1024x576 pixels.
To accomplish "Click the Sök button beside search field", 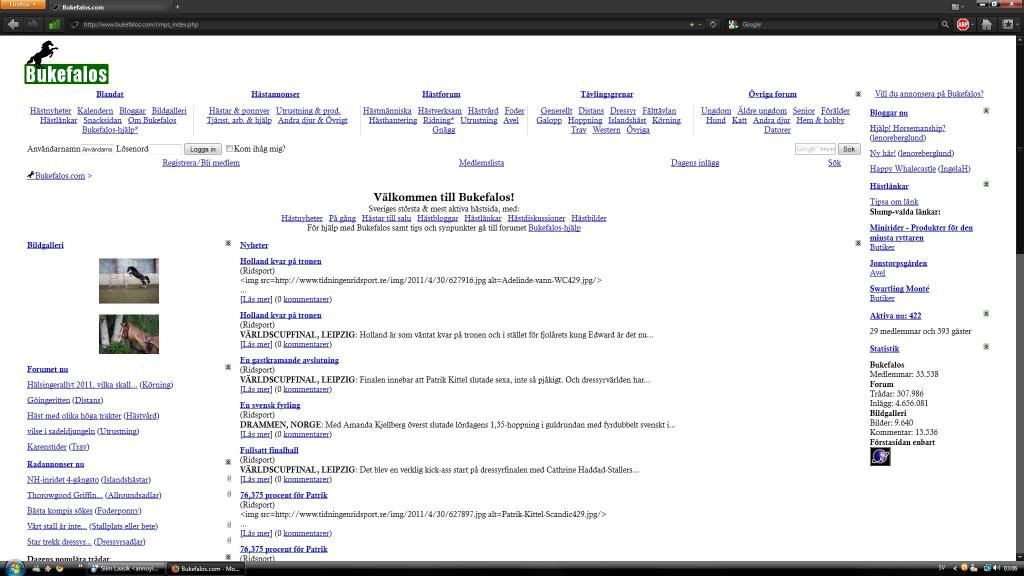I will coord(849,149).
